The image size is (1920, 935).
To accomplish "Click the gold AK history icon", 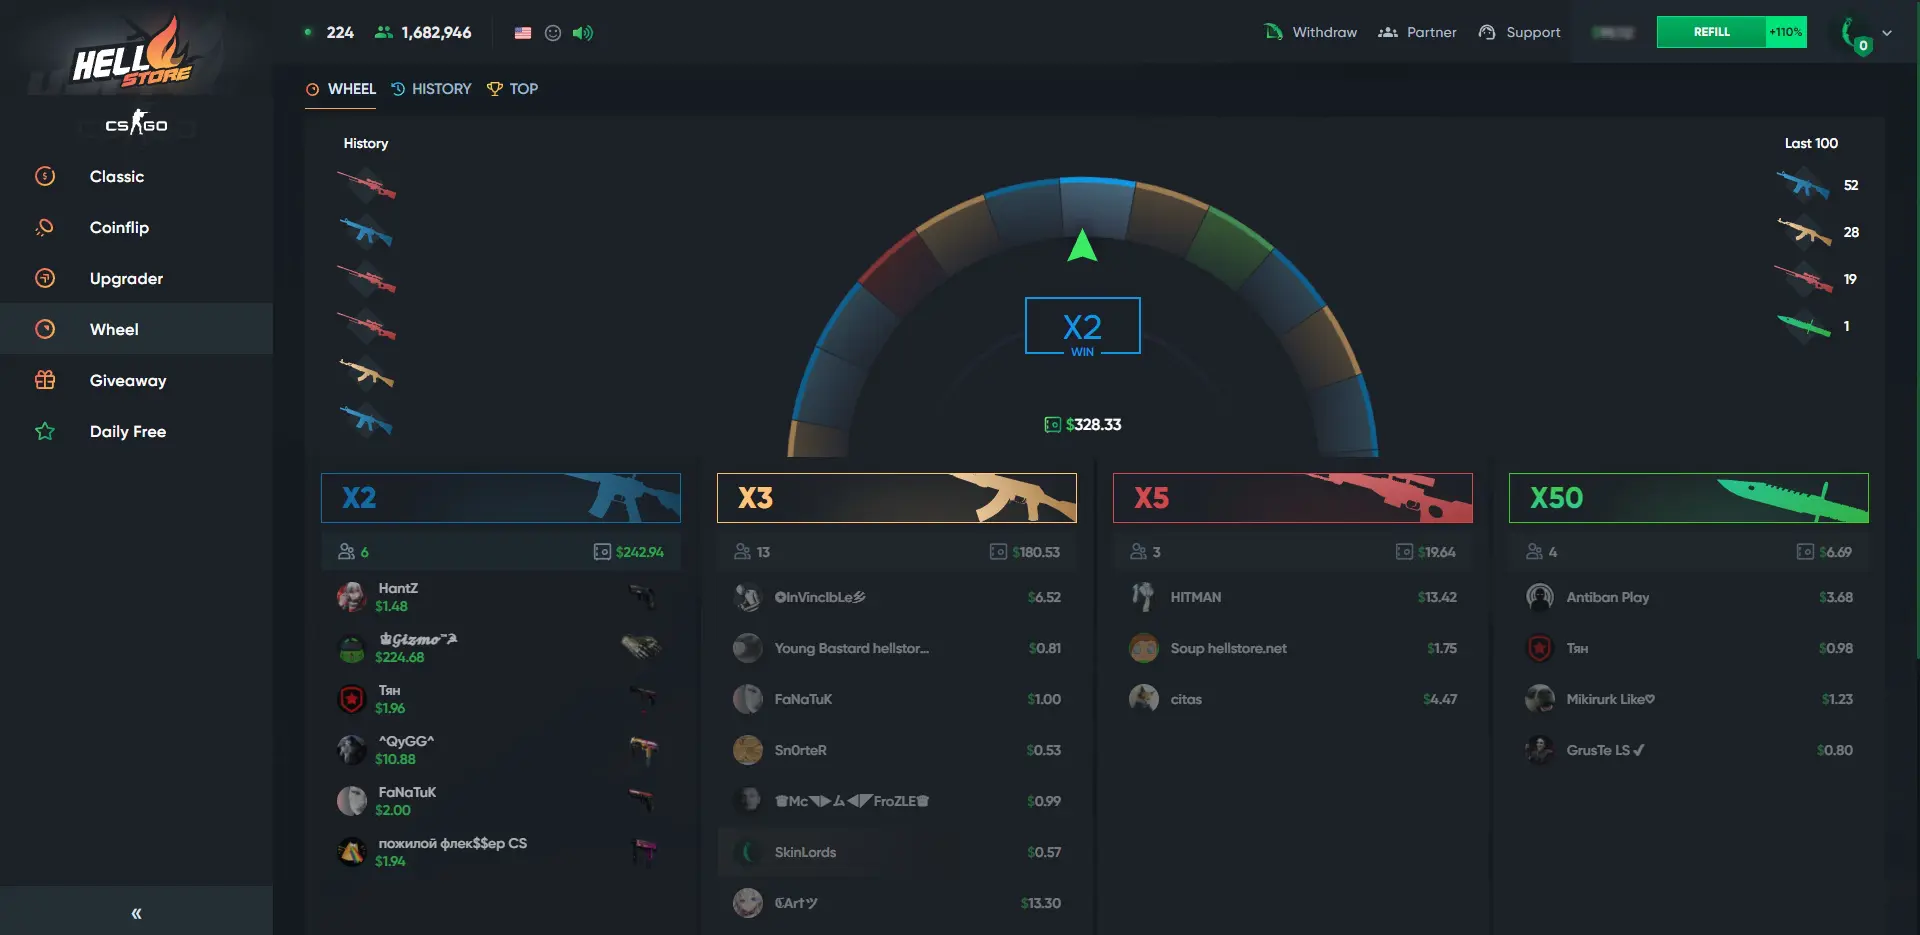I will (367, 373).
